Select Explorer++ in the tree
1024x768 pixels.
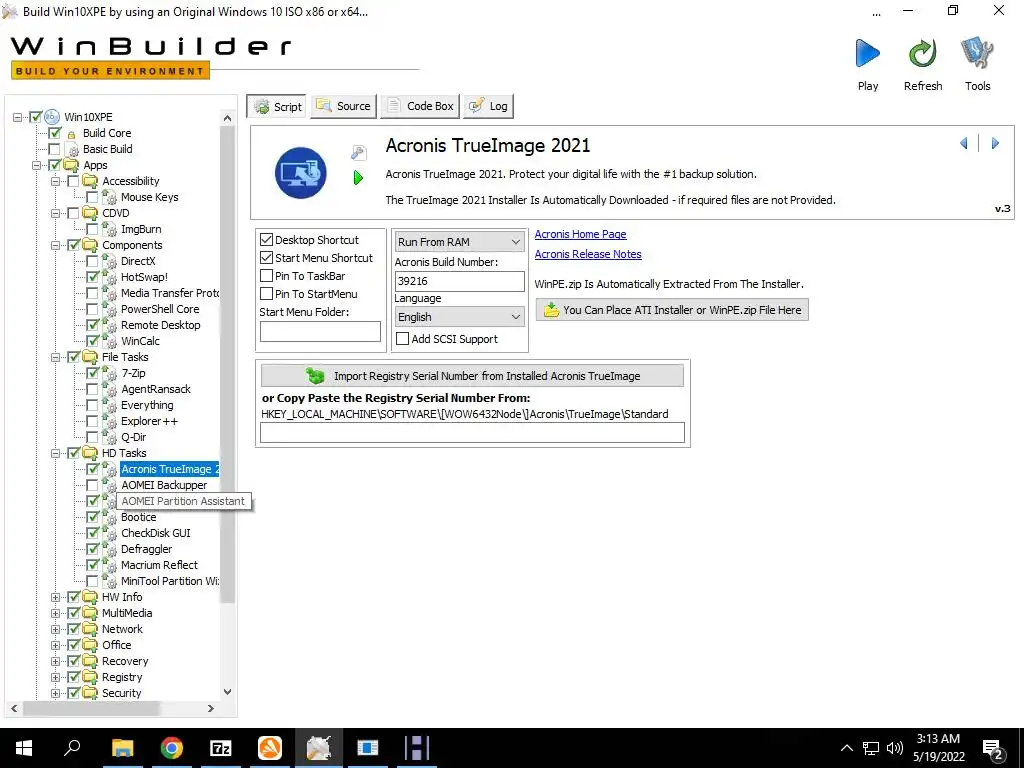150,421
